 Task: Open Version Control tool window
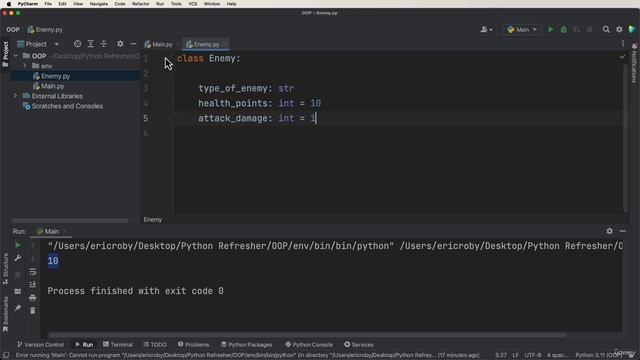[x=40, y=344]
